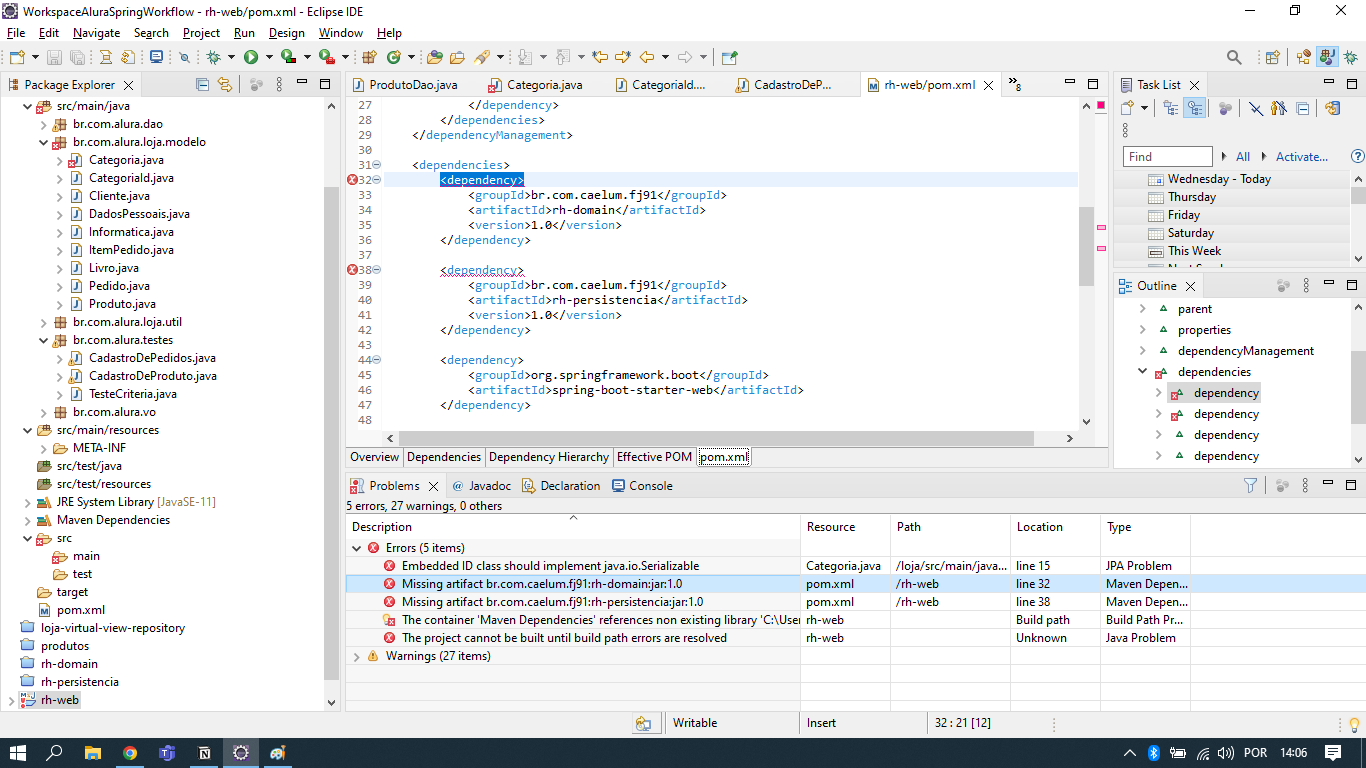This screenshot has height=768, width=1366.
Task: Click the Save All toolbar icon
Action: pos(77,58)
